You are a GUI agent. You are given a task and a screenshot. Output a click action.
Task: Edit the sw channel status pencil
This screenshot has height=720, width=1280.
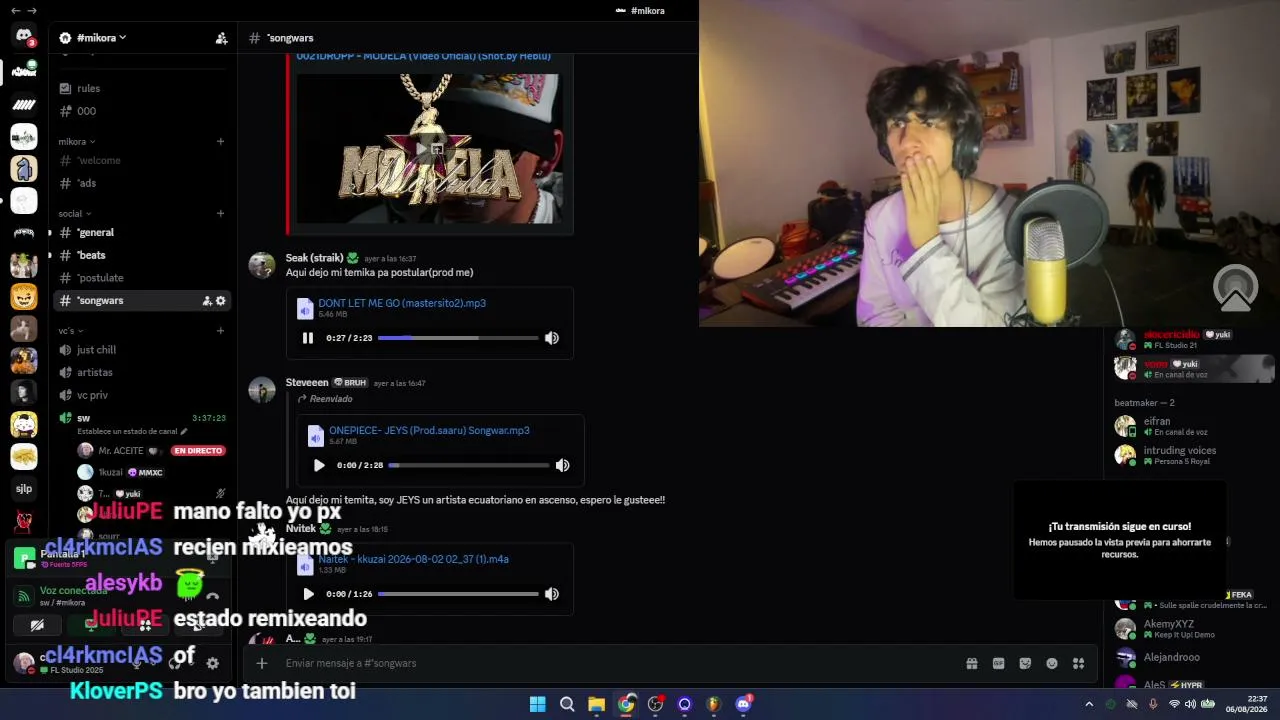click(183, 431)
